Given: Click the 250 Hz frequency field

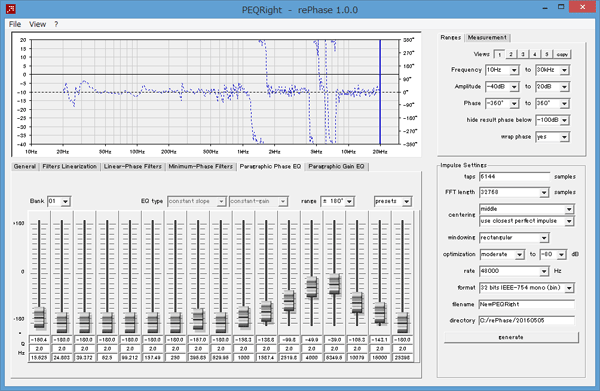Looking at the screenshot, I should tap(175, 358).
